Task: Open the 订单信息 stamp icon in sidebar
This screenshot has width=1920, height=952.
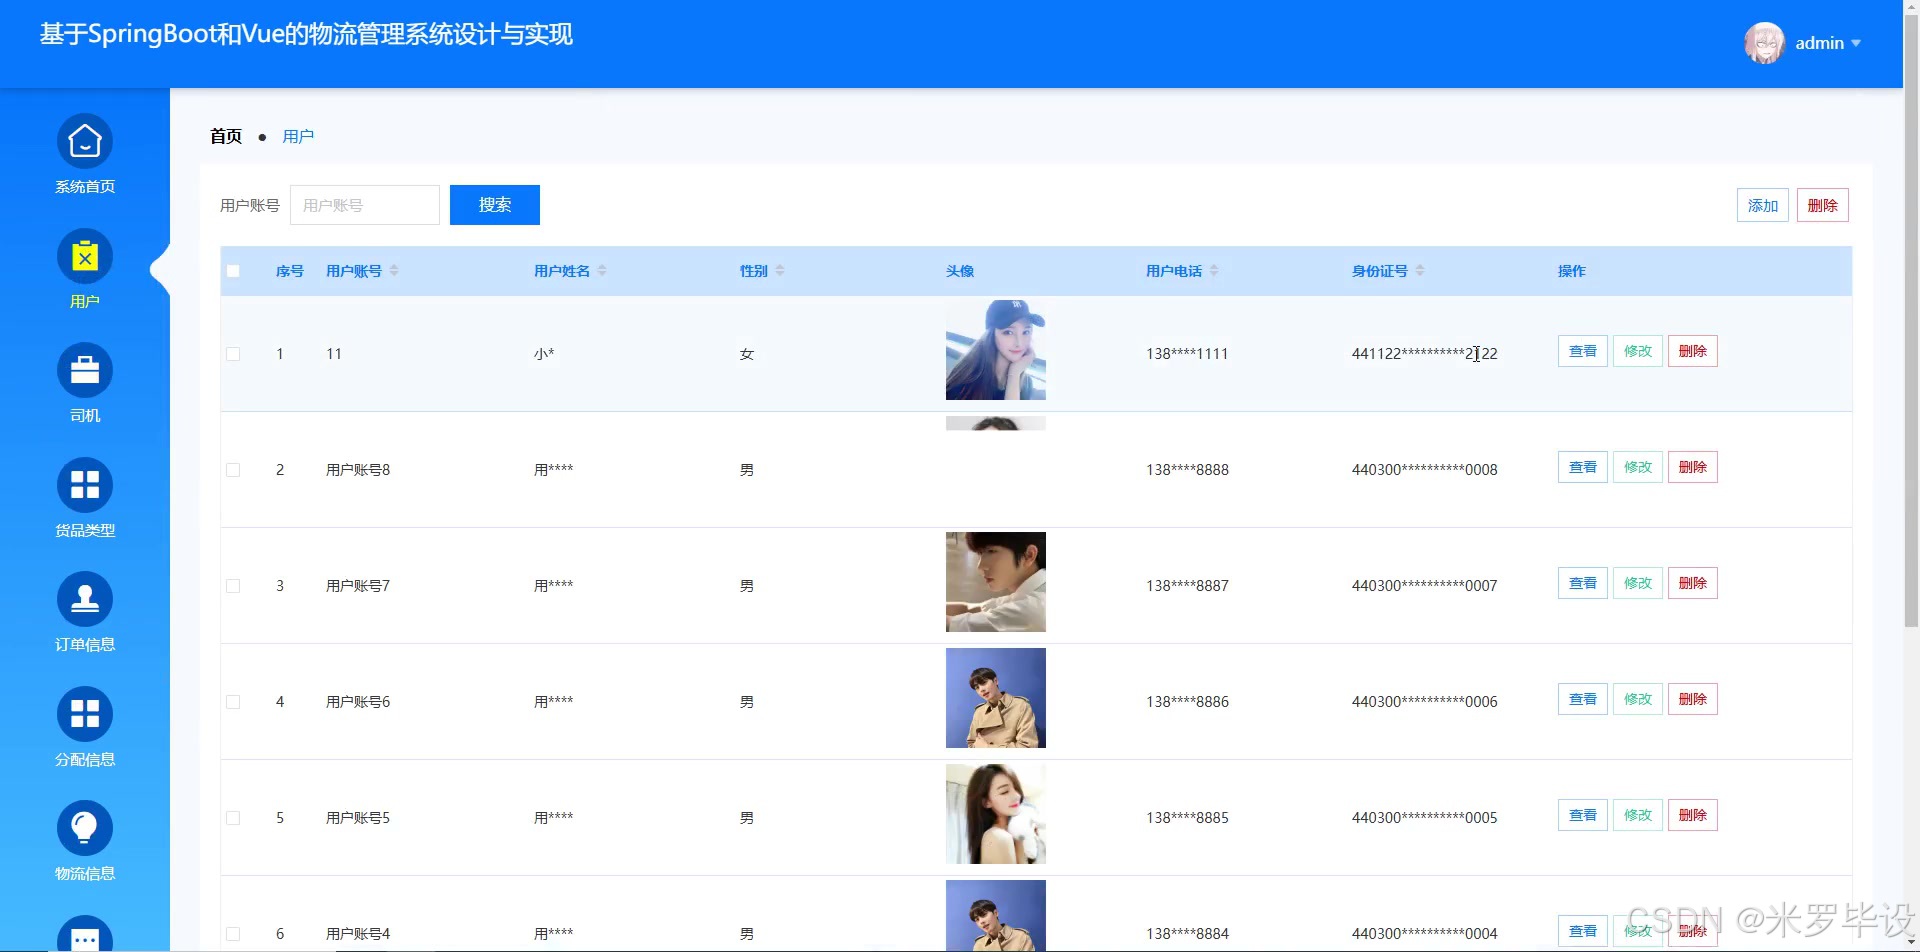Action: [85, 600]
